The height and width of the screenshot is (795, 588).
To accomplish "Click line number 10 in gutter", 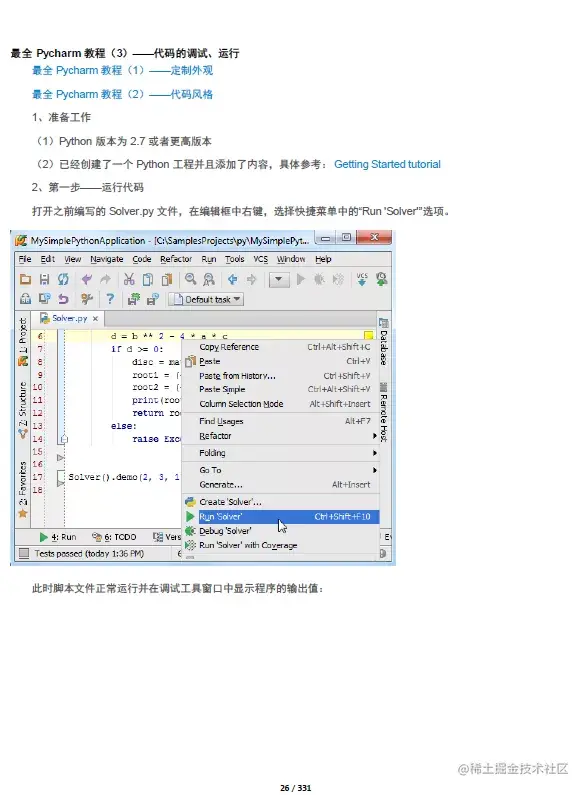I will [38, 387].
